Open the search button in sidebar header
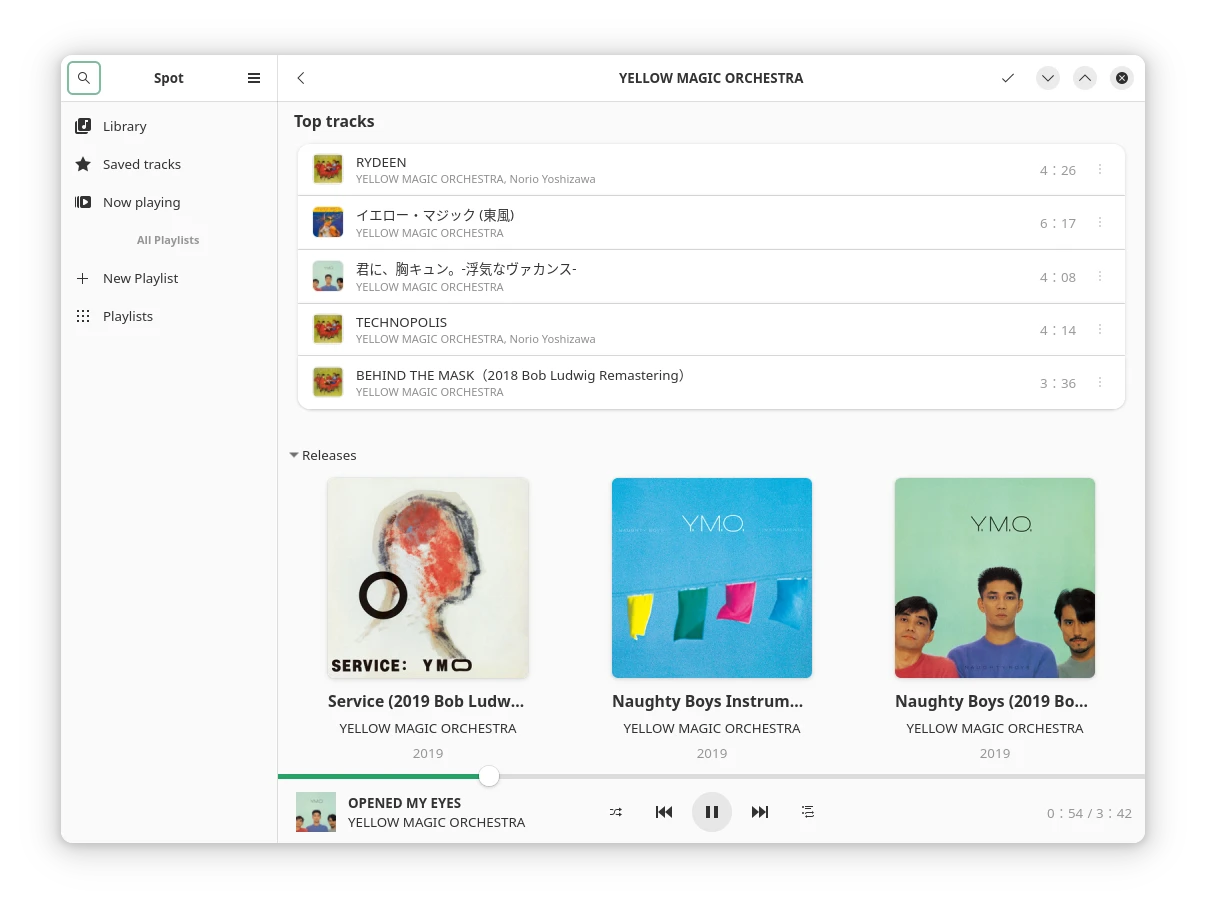 [x=84, y=78]
